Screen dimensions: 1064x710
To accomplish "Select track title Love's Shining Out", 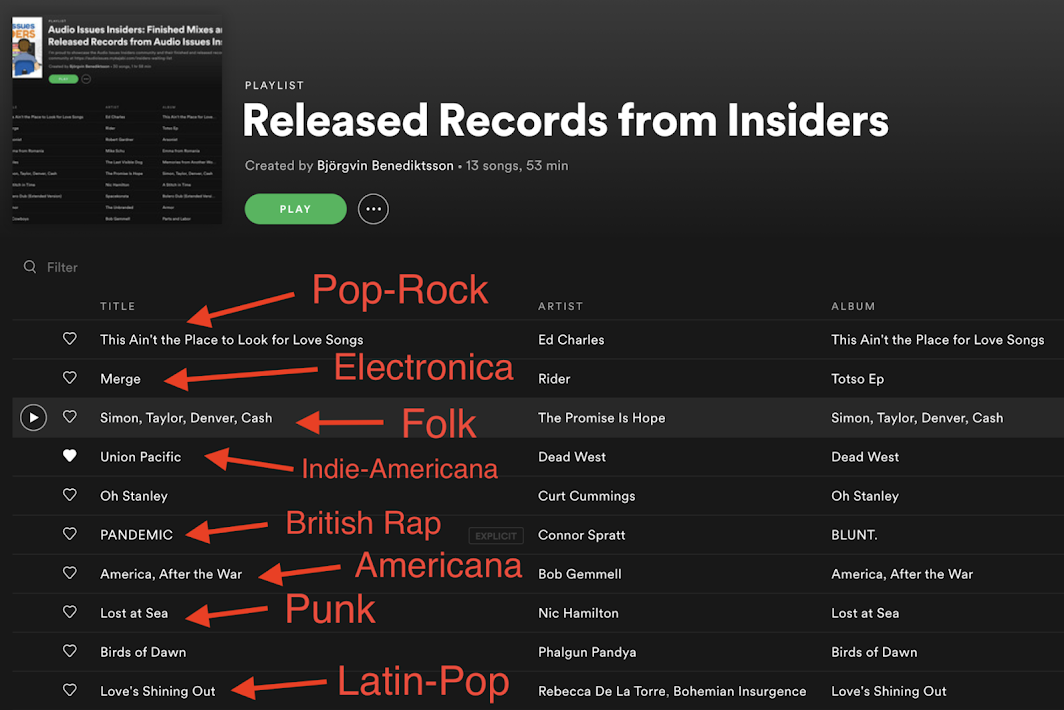I will coord(157,691).
